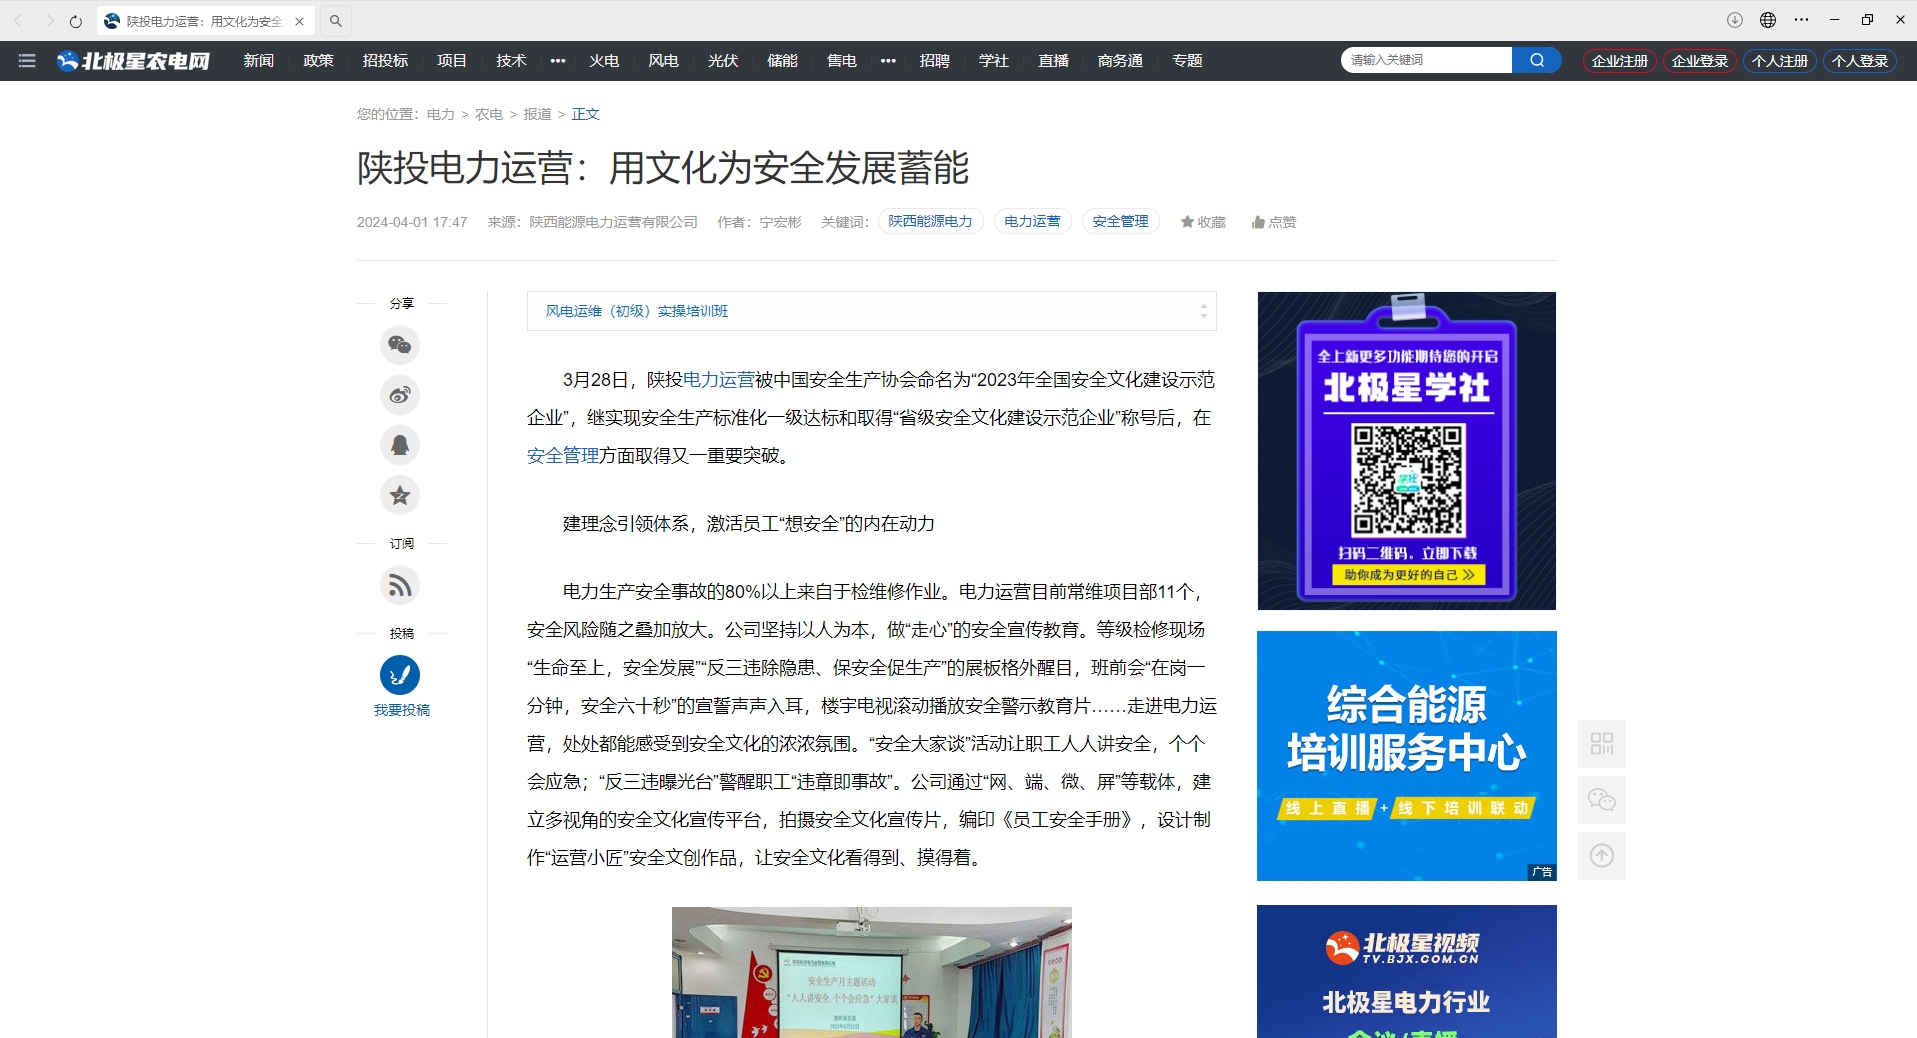Click the 企业注册 button
The image size is (1917, 1038).
point(1619,61)
